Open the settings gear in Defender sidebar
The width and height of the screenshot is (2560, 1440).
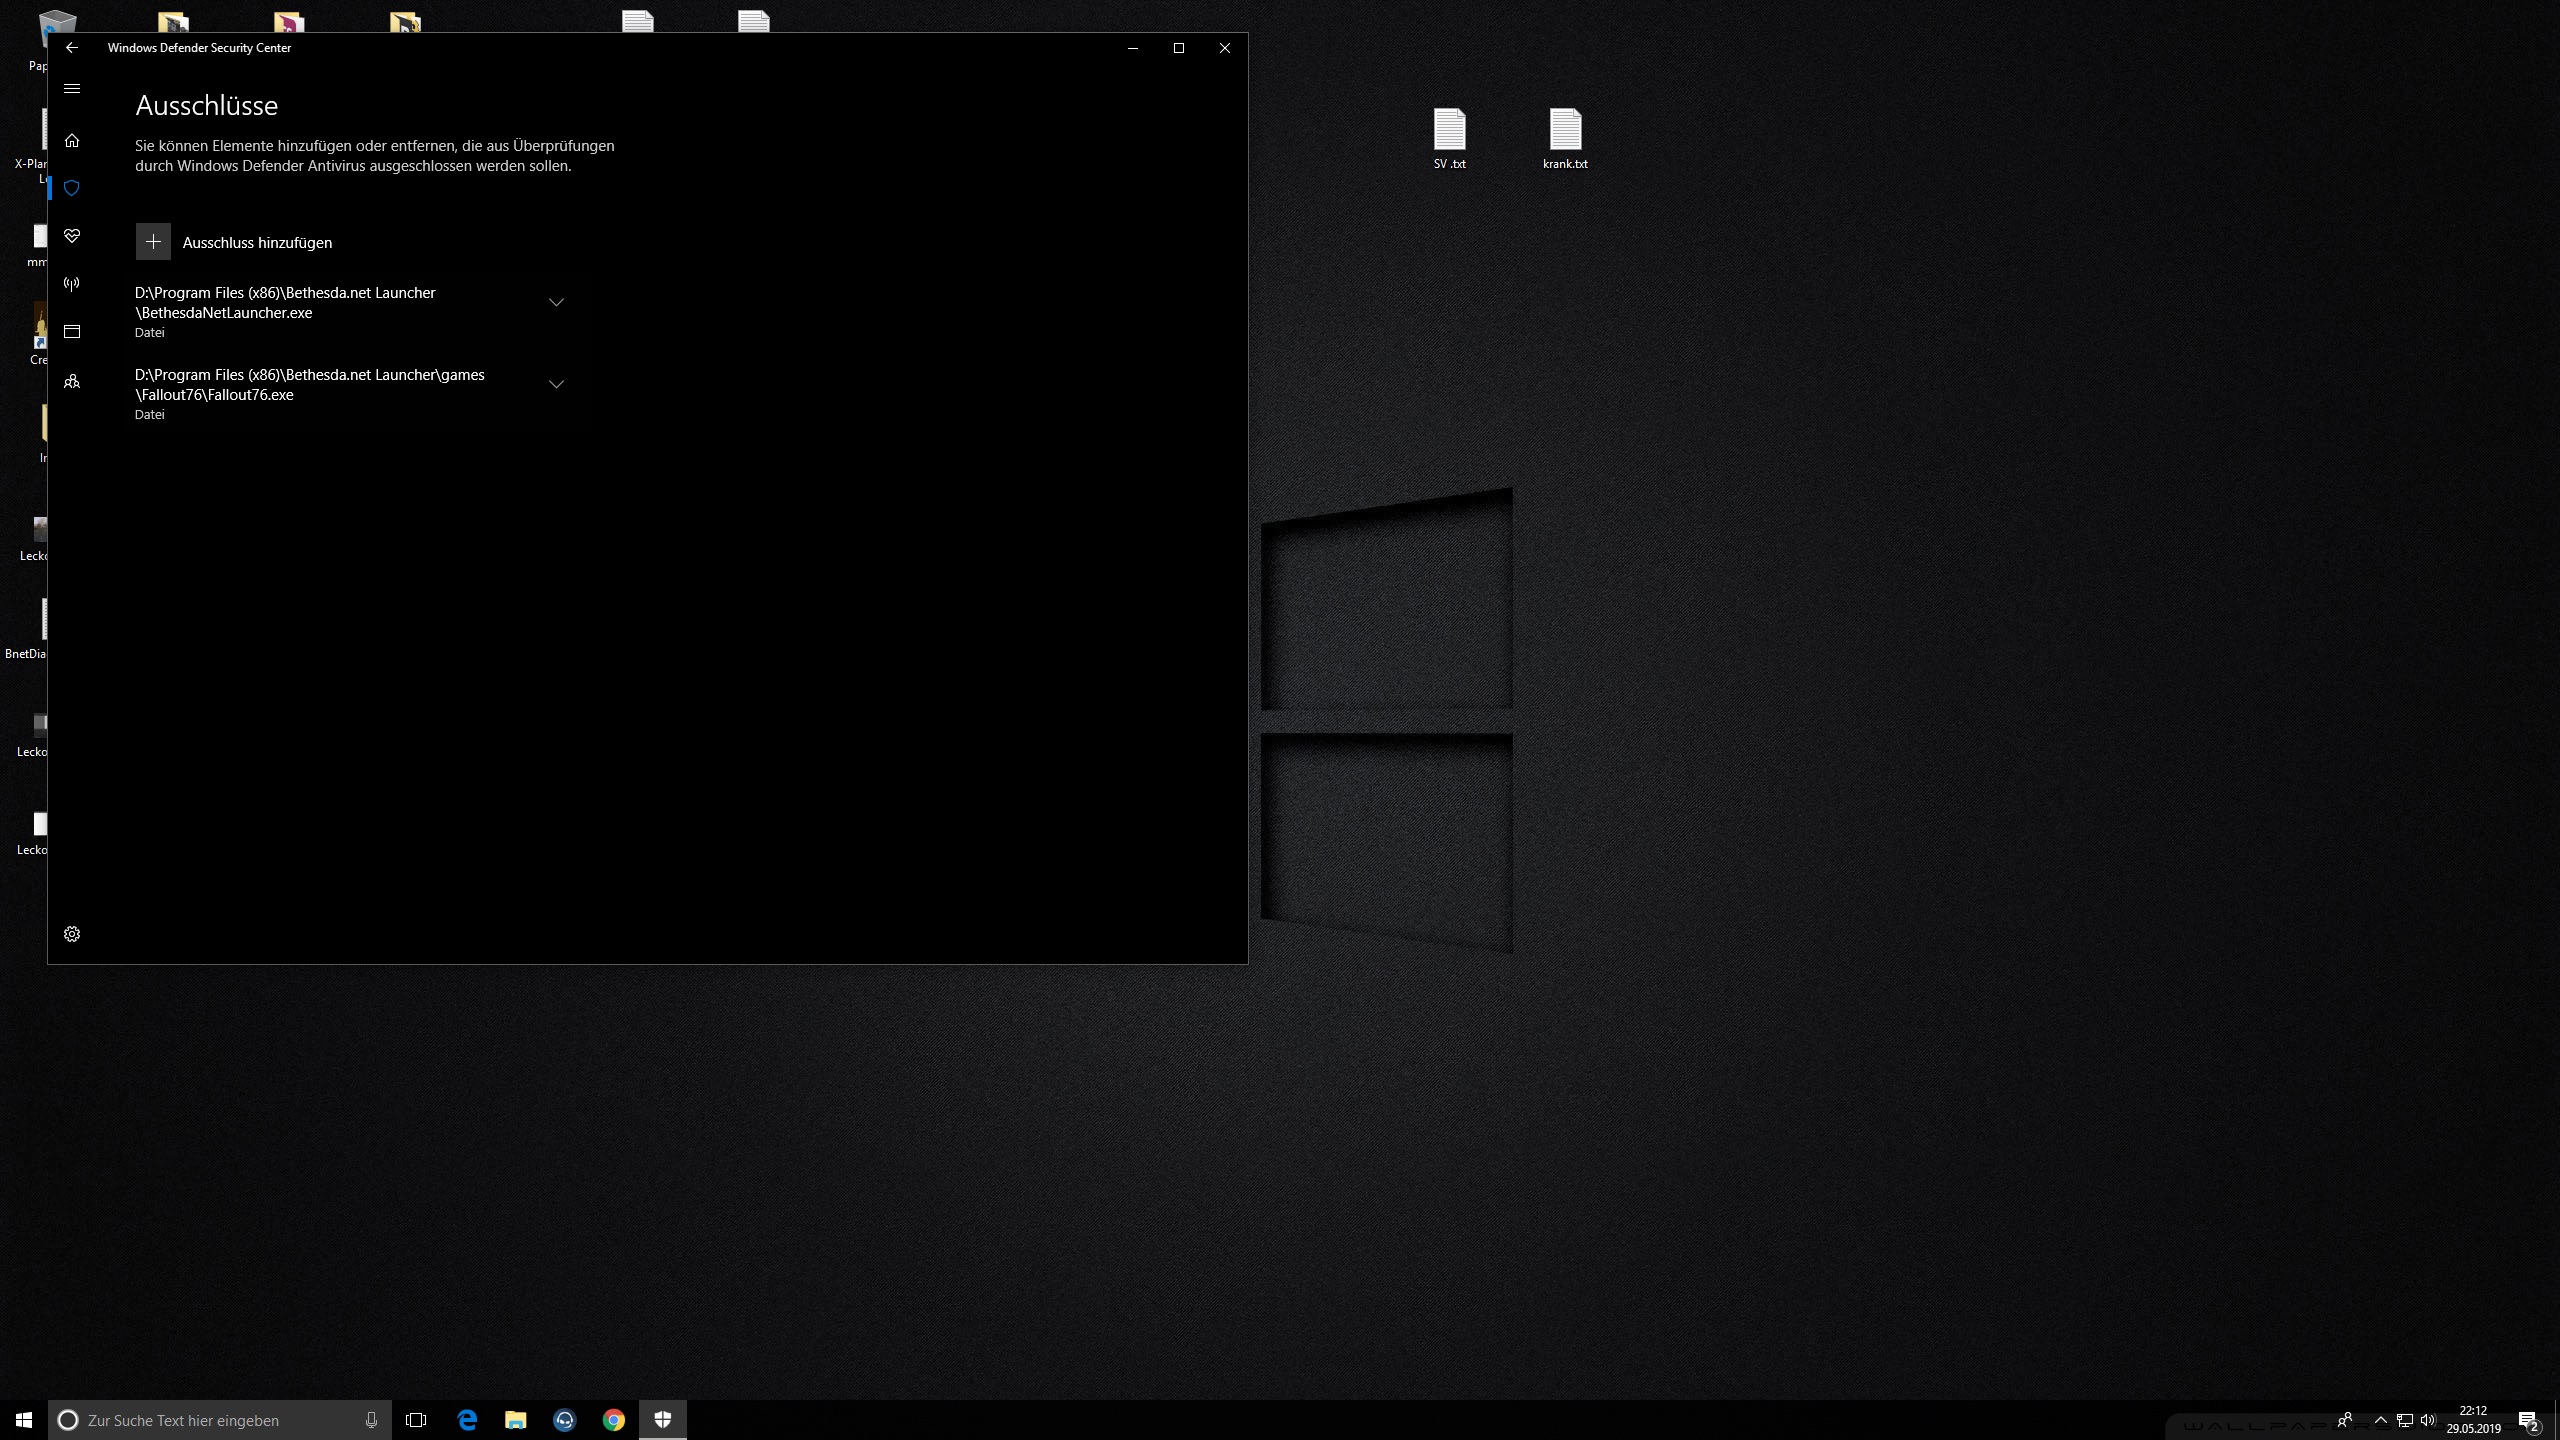click(72, 934)
